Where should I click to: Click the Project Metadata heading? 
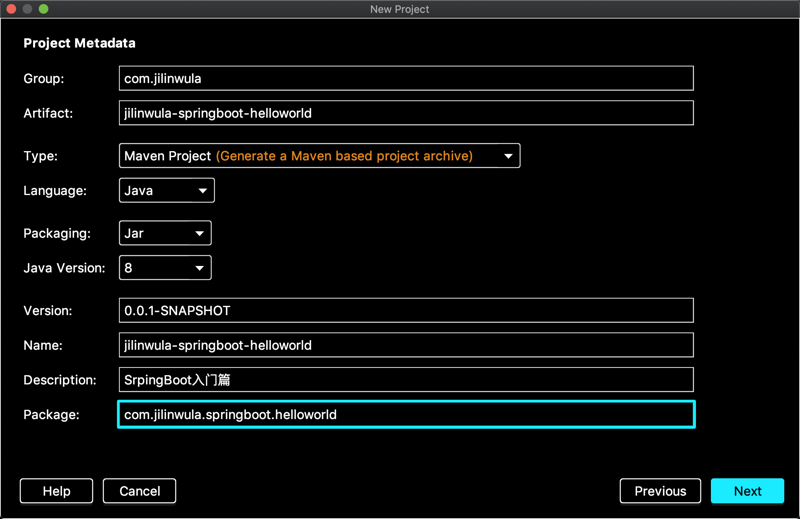click(x=79, y=44)
